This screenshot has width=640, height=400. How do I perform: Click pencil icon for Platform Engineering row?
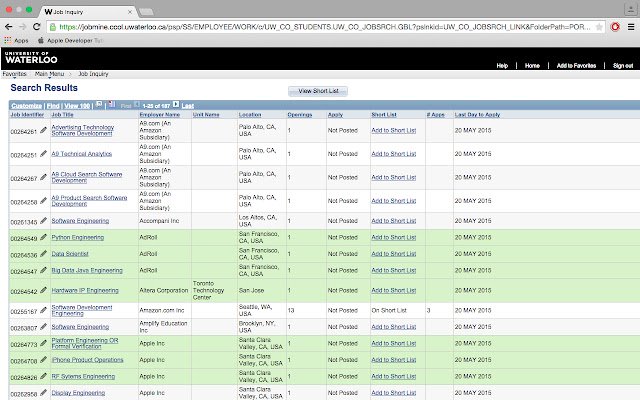pos(43,343)
